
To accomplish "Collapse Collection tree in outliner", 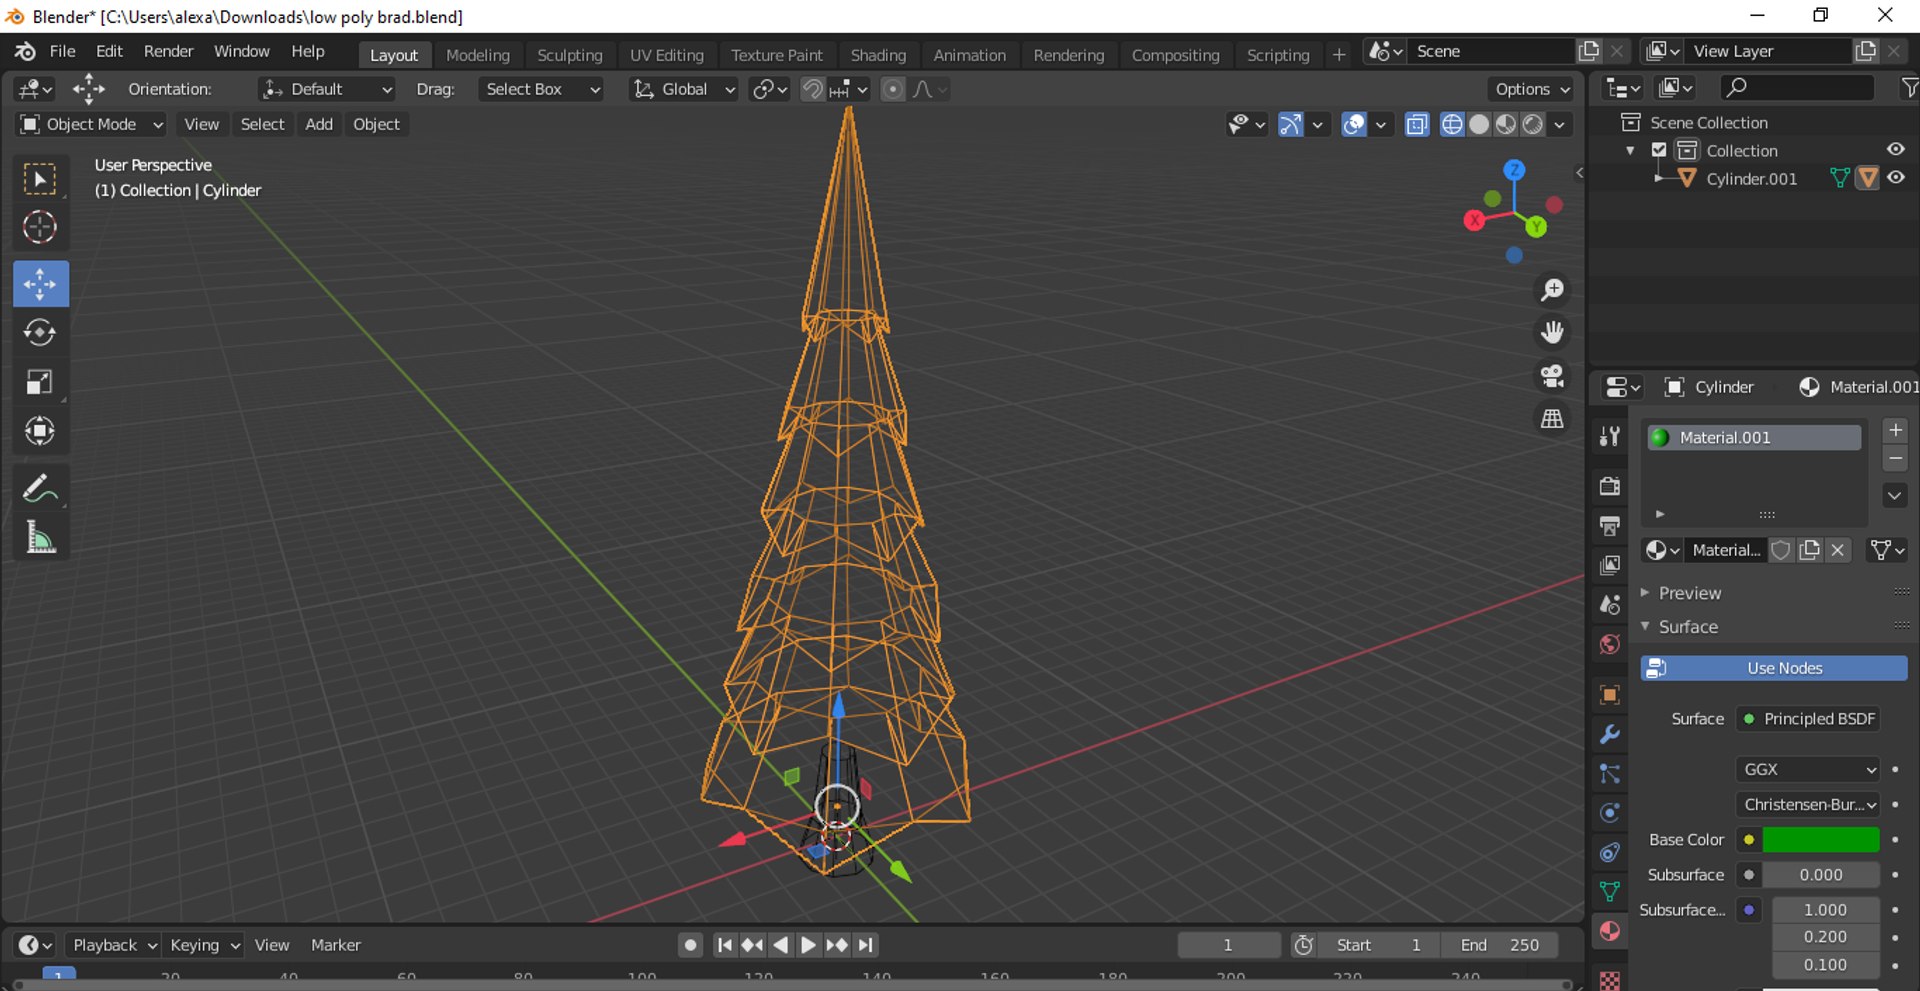I will pyautogui.click(x=1631, y=150).
